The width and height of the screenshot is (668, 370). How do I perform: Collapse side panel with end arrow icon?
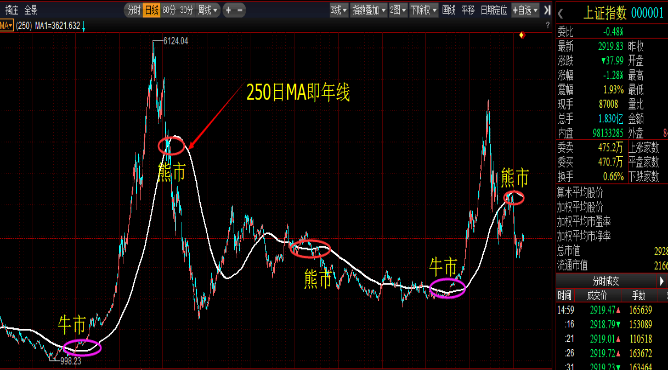[x=547, y=10]
